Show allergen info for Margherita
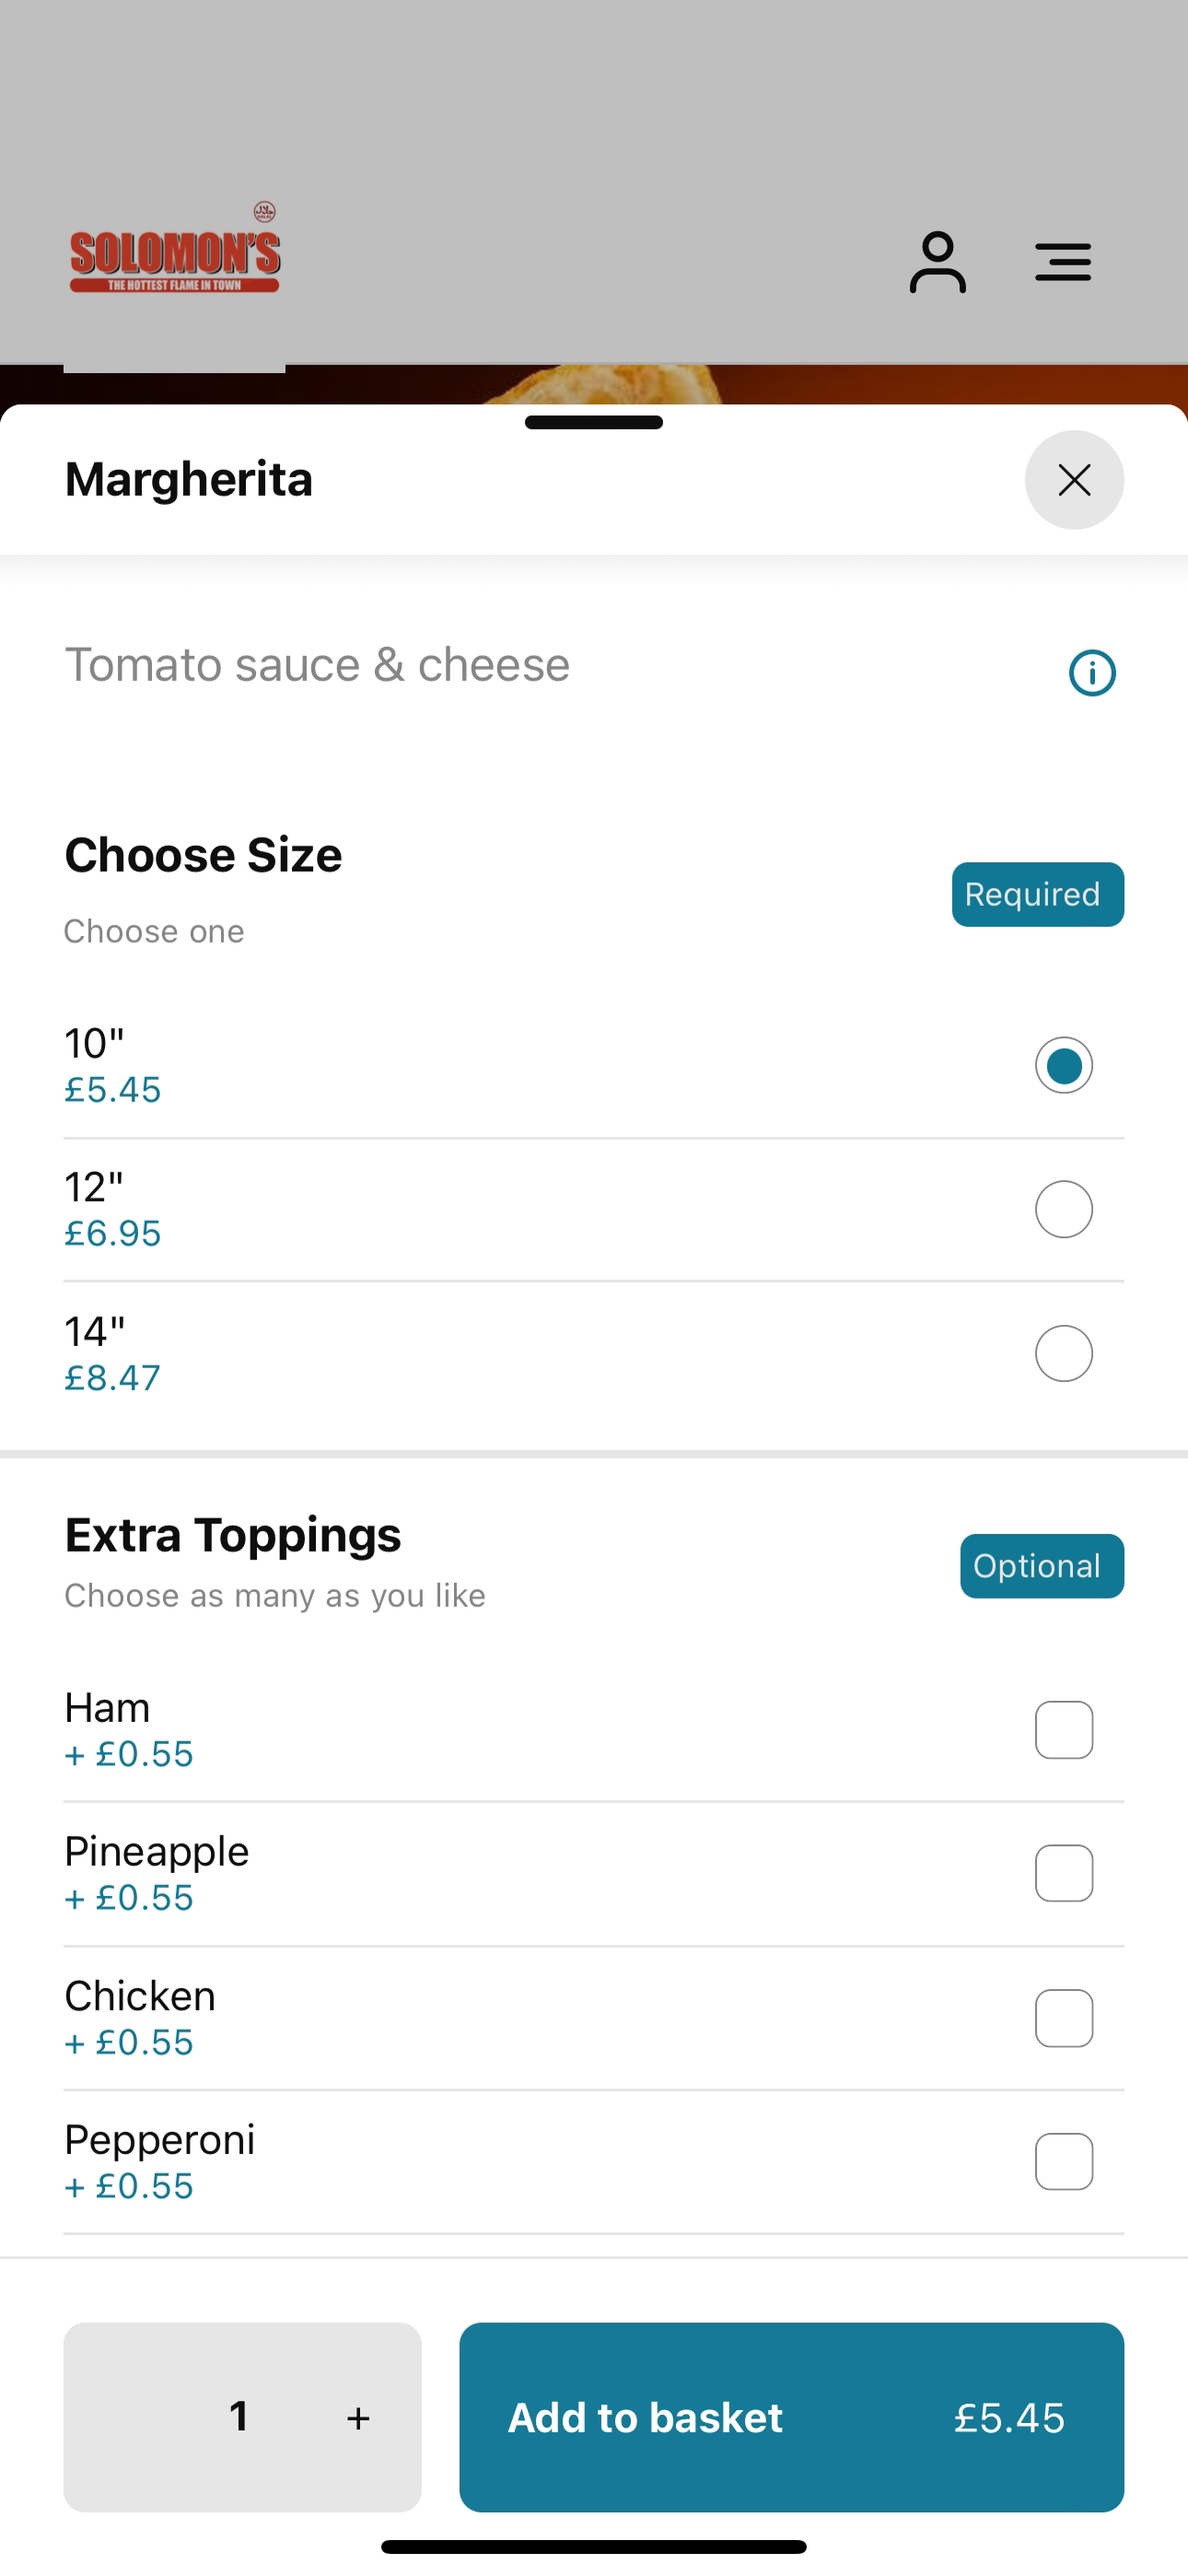1188x2576 pixels. 1092,672
